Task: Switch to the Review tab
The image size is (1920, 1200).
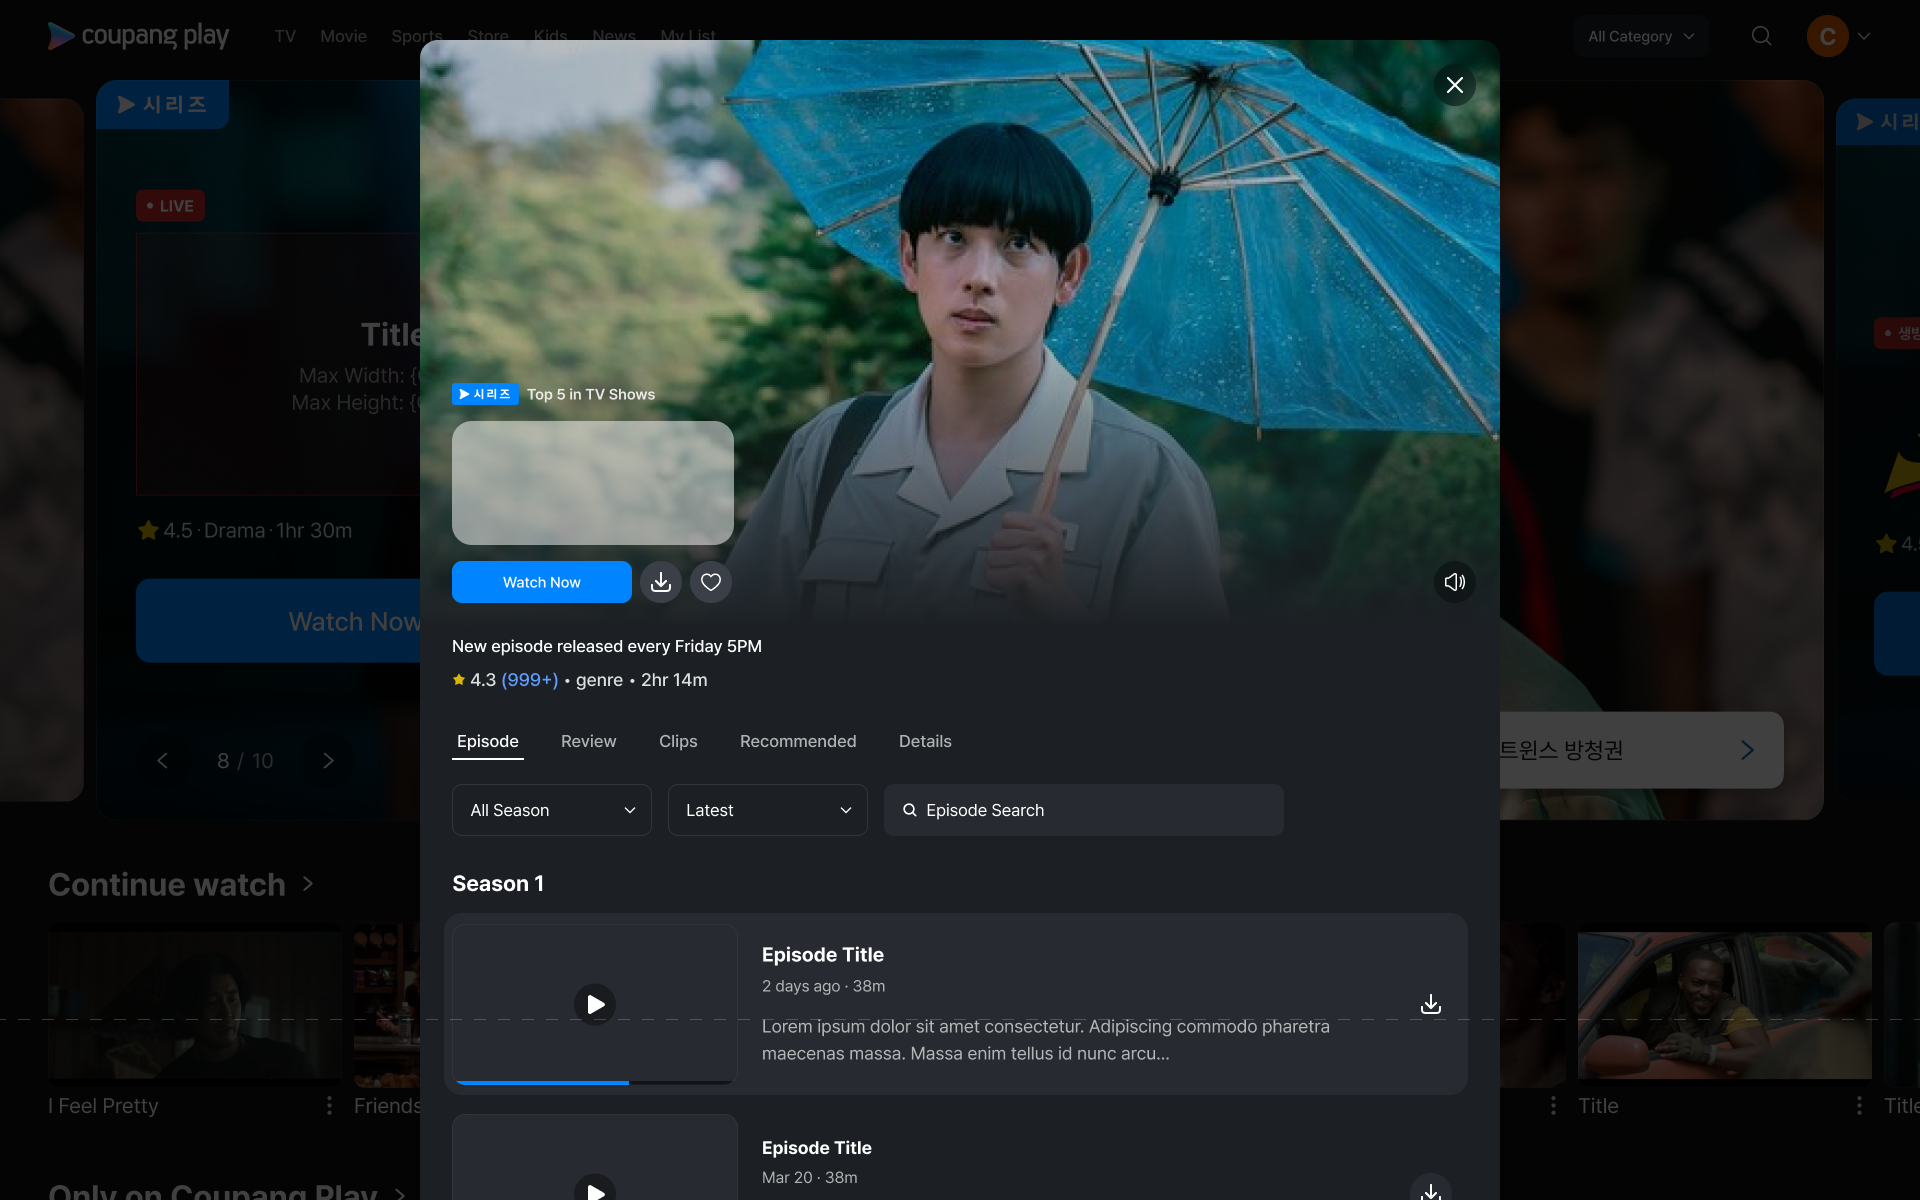Action: pyautogui.click(x=588, y=741)
